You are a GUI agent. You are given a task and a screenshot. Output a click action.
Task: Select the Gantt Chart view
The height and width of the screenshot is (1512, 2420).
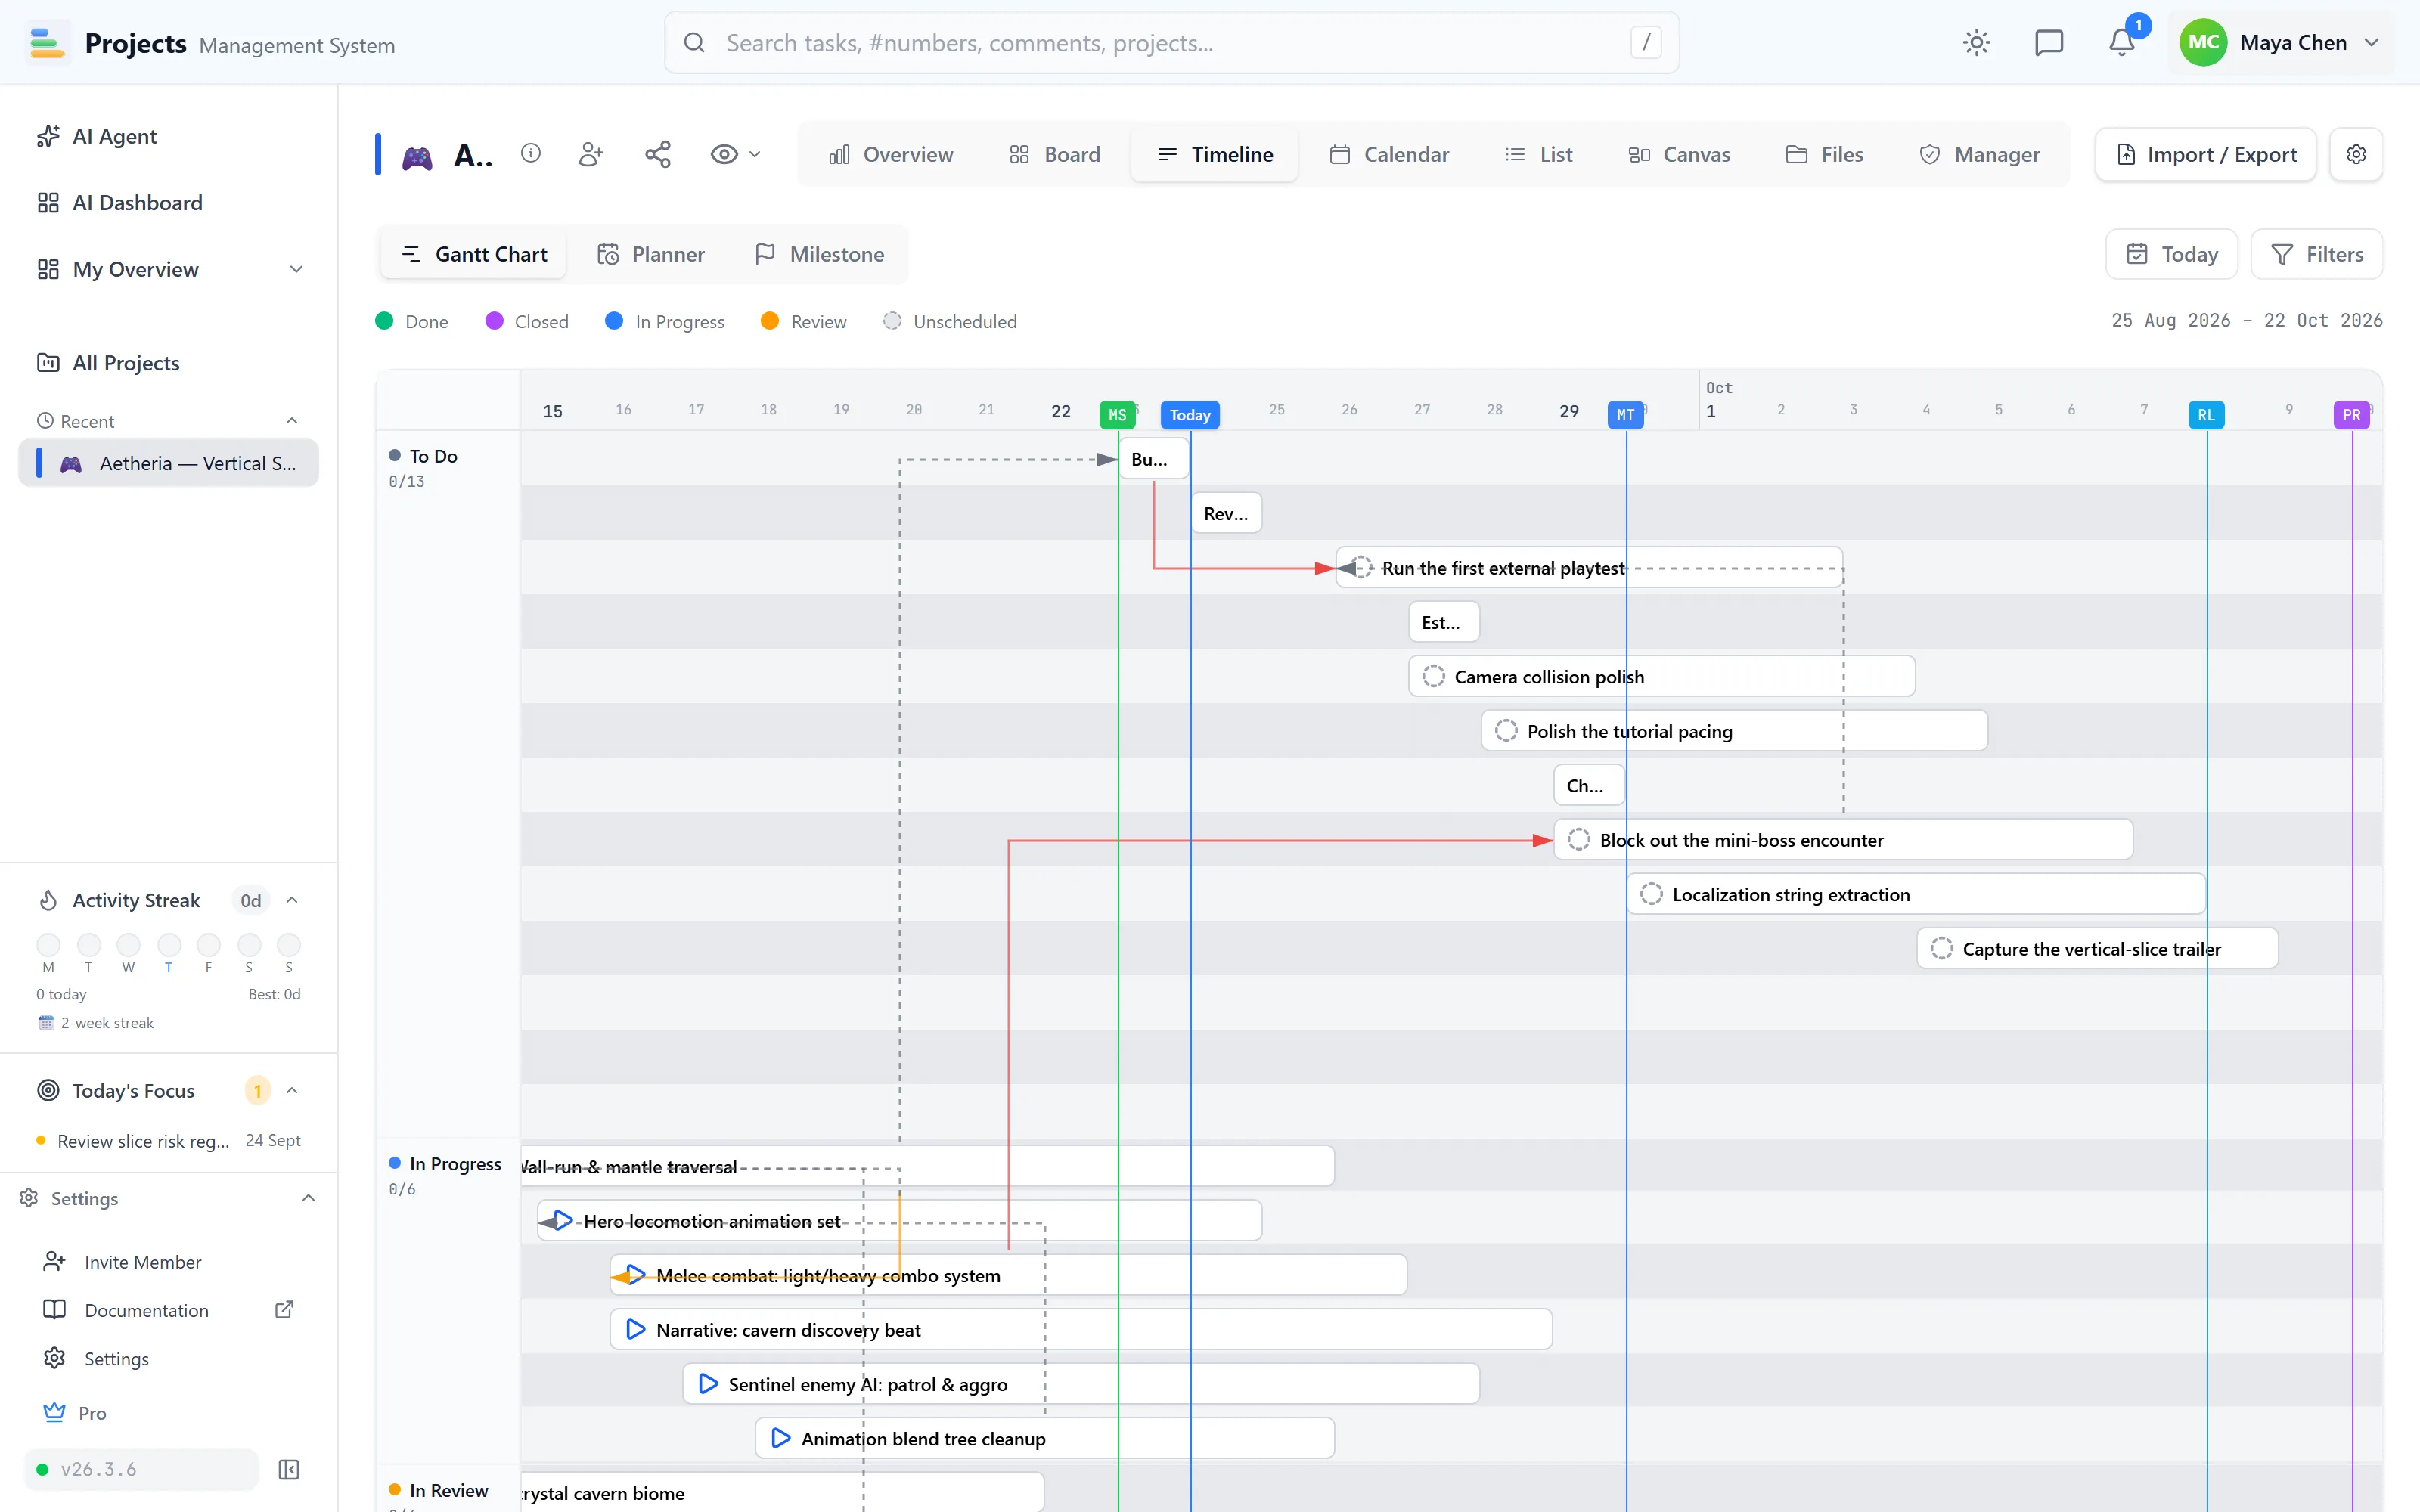point(474,254)
